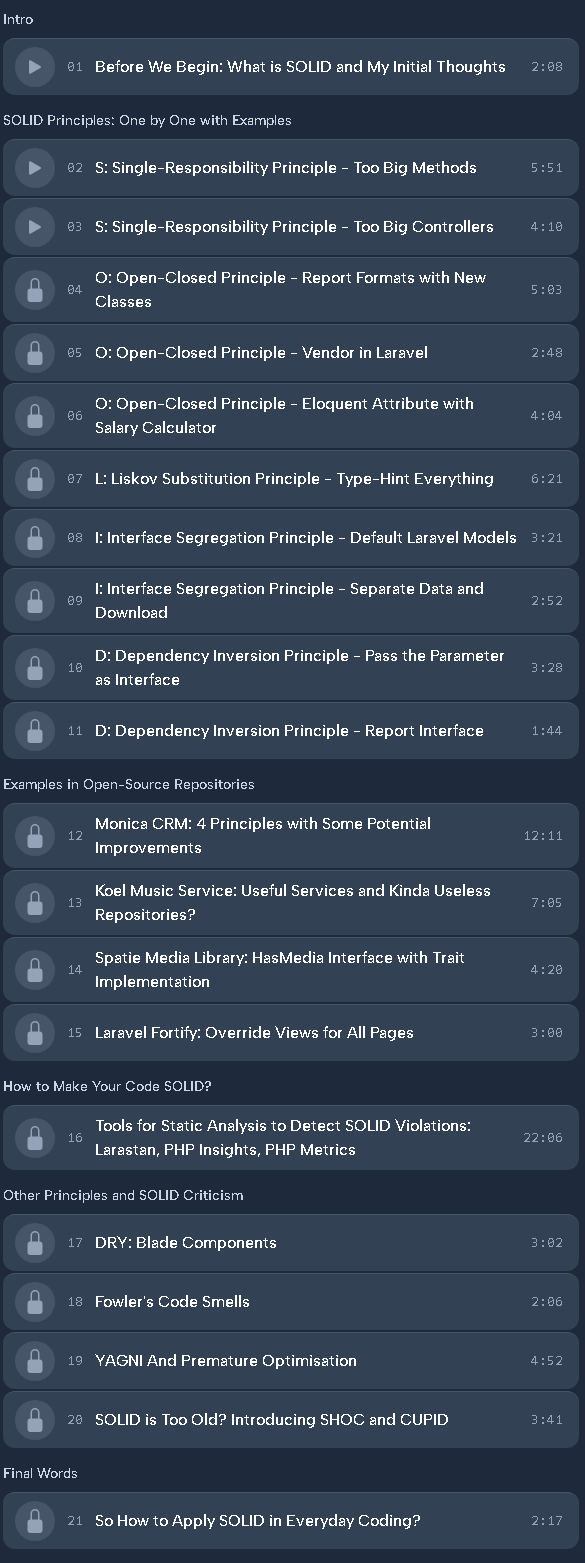This screenshot has width=585, height=1563.
Task: Select 'Tools for Static Analysis' lesson title
Action: (283, 1138)
